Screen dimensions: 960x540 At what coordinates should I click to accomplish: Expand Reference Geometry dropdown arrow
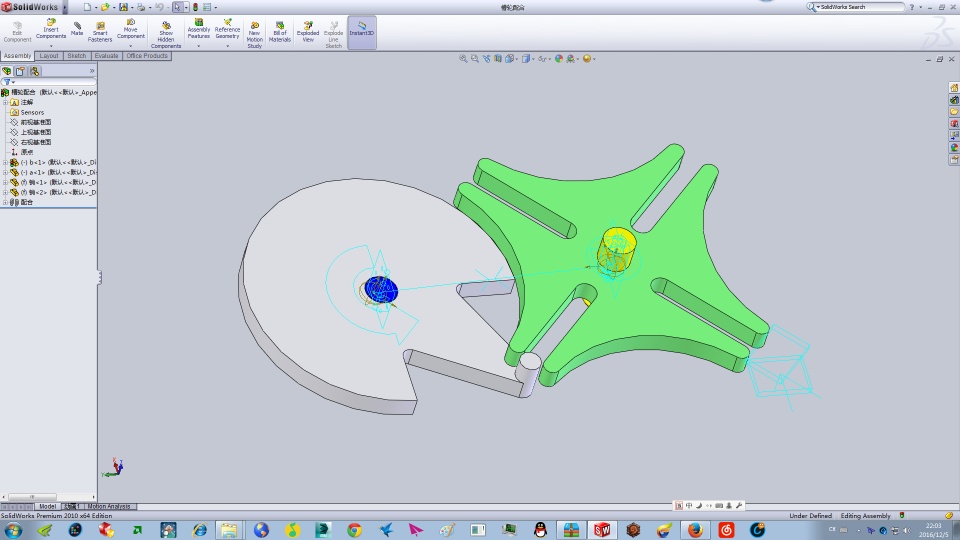[x=227, y=46]
